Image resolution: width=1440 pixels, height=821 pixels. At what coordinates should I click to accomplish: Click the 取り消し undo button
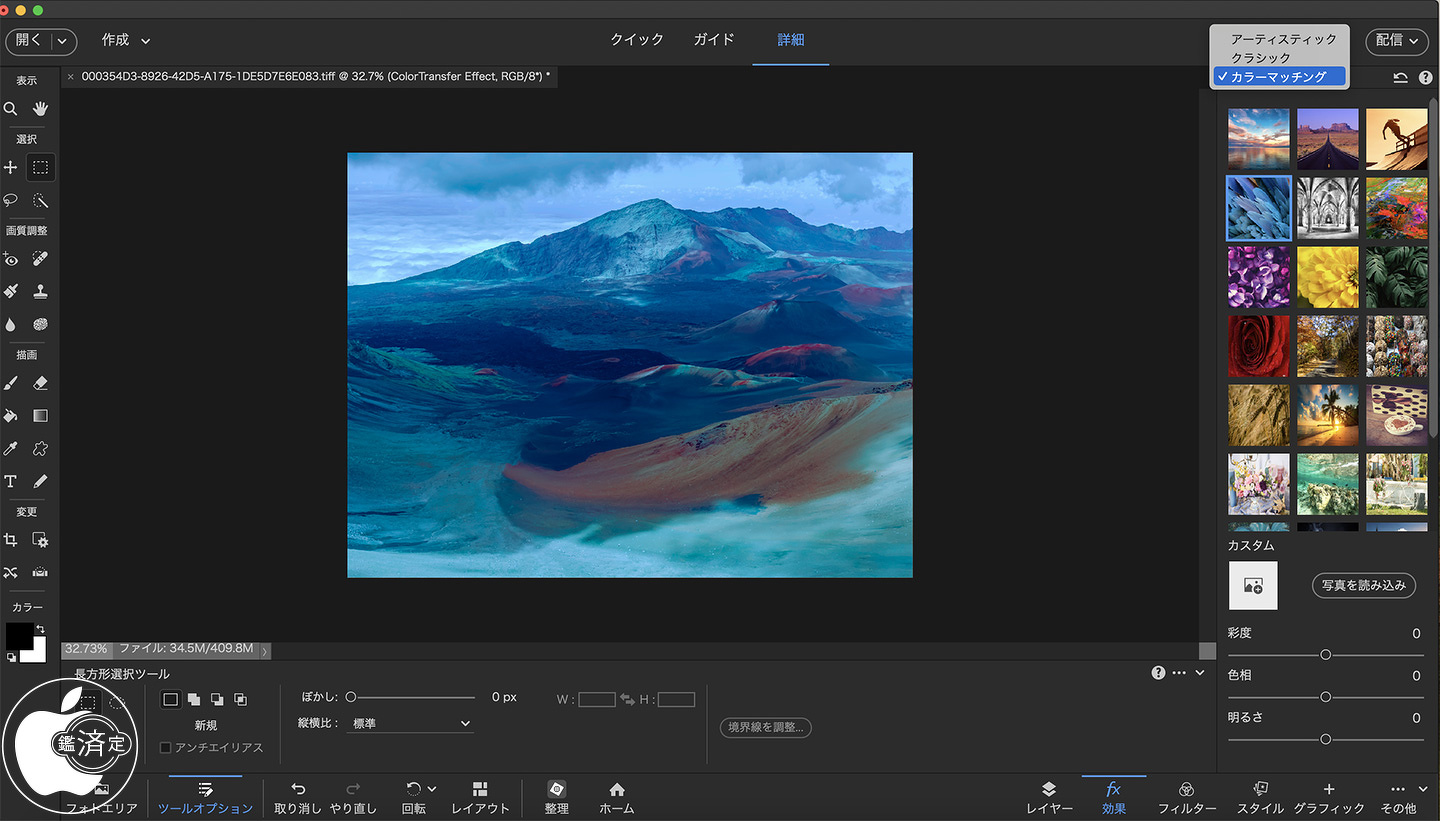click(298, 797)
